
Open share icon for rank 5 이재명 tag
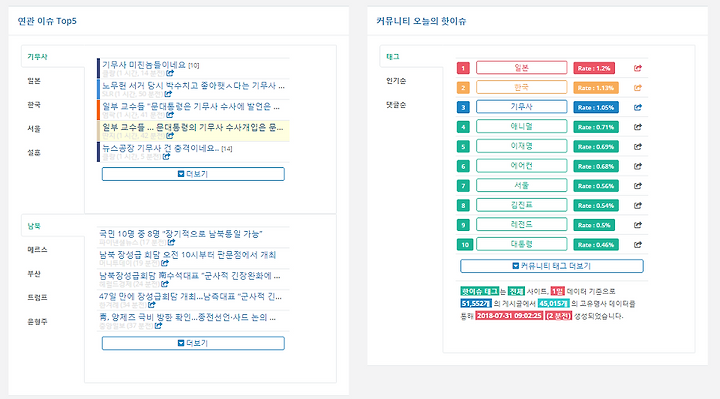click(x=637, y=146)
